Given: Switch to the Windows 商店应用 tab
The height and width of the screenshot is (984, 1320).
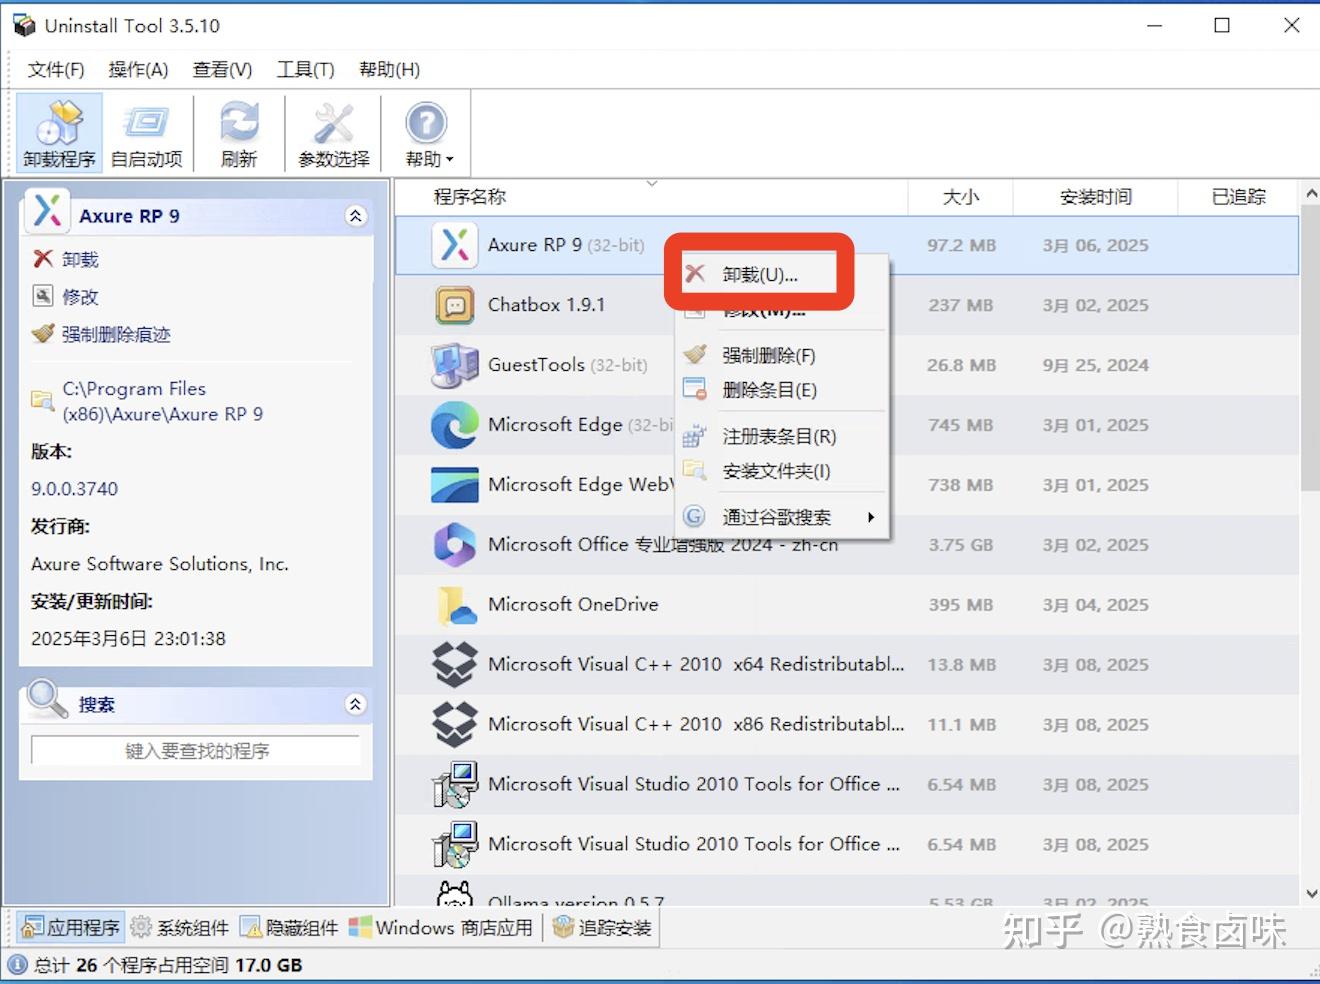Looking at the screenshot, I should coord(441,927).
